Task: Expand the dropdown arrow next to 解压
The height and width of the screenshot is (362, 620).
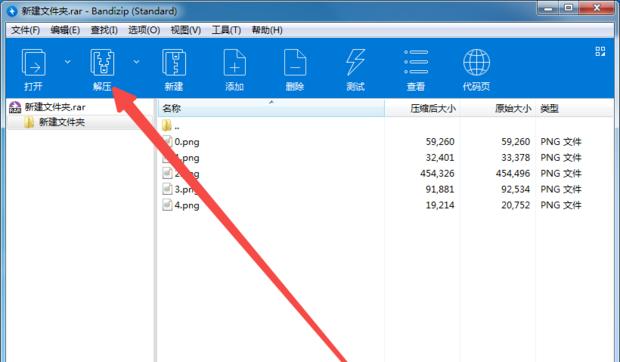Action: [136, 62]
